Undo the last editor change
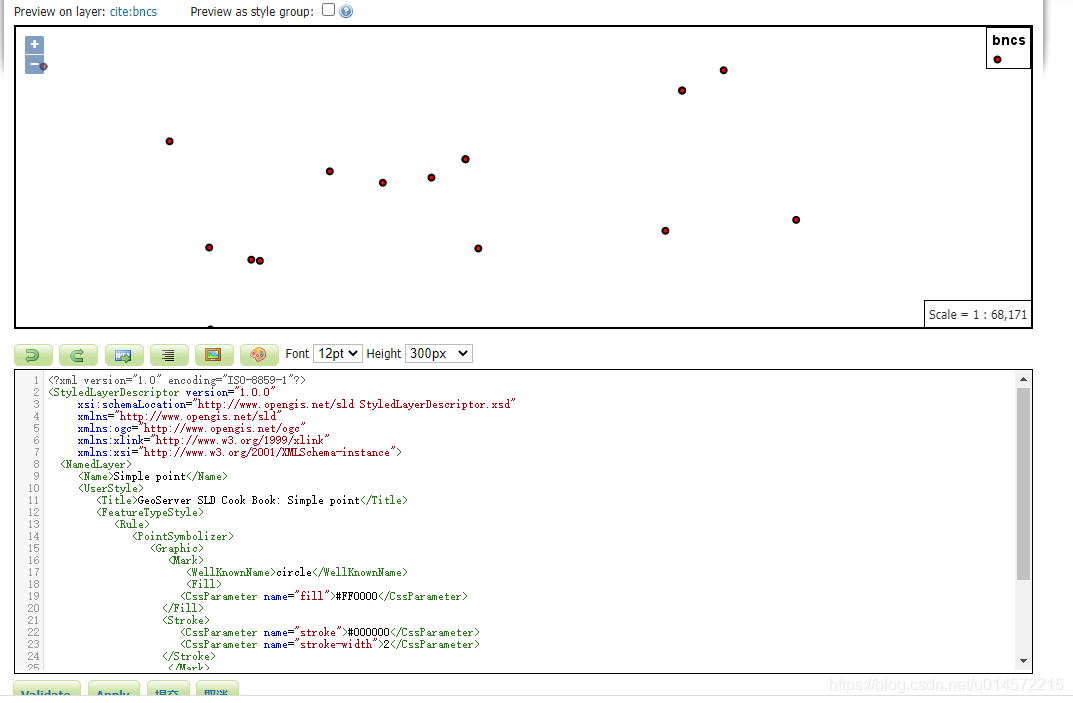Image resolution: width=1073 pixels, height=703 pixels. [32, 355]
